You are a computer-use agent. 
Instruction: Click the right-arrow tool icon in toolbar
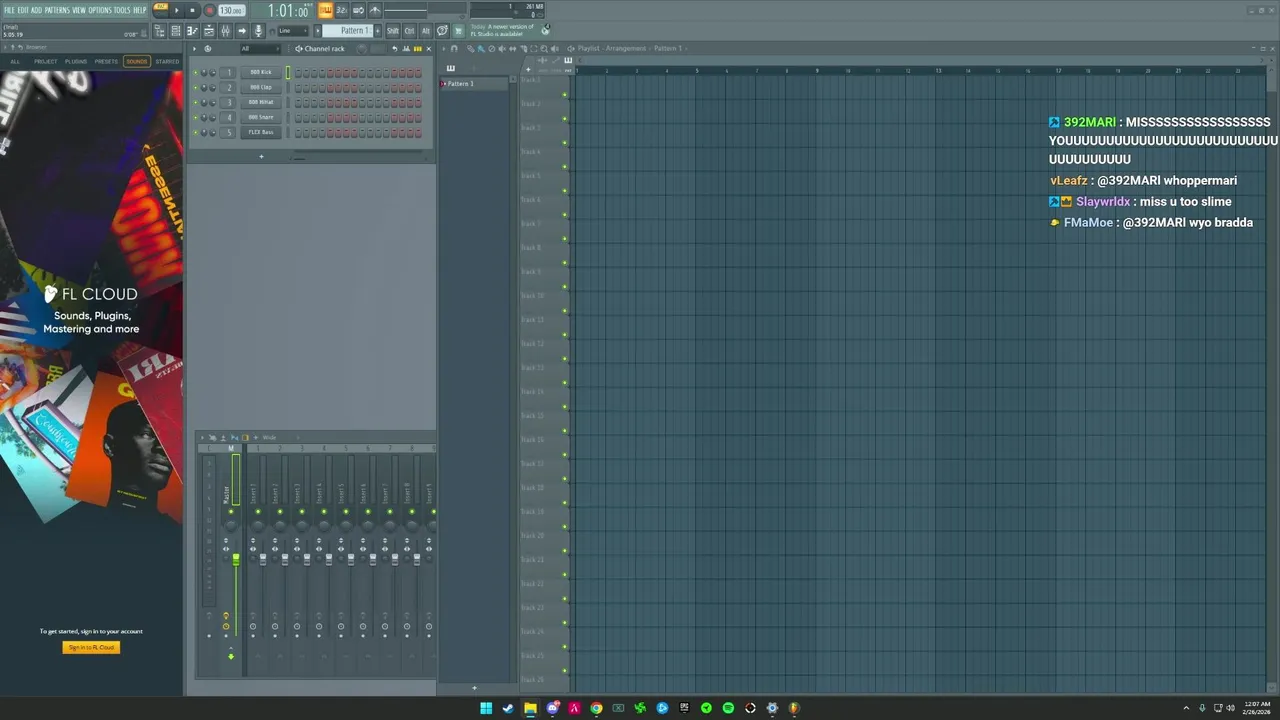coord(242,31)
